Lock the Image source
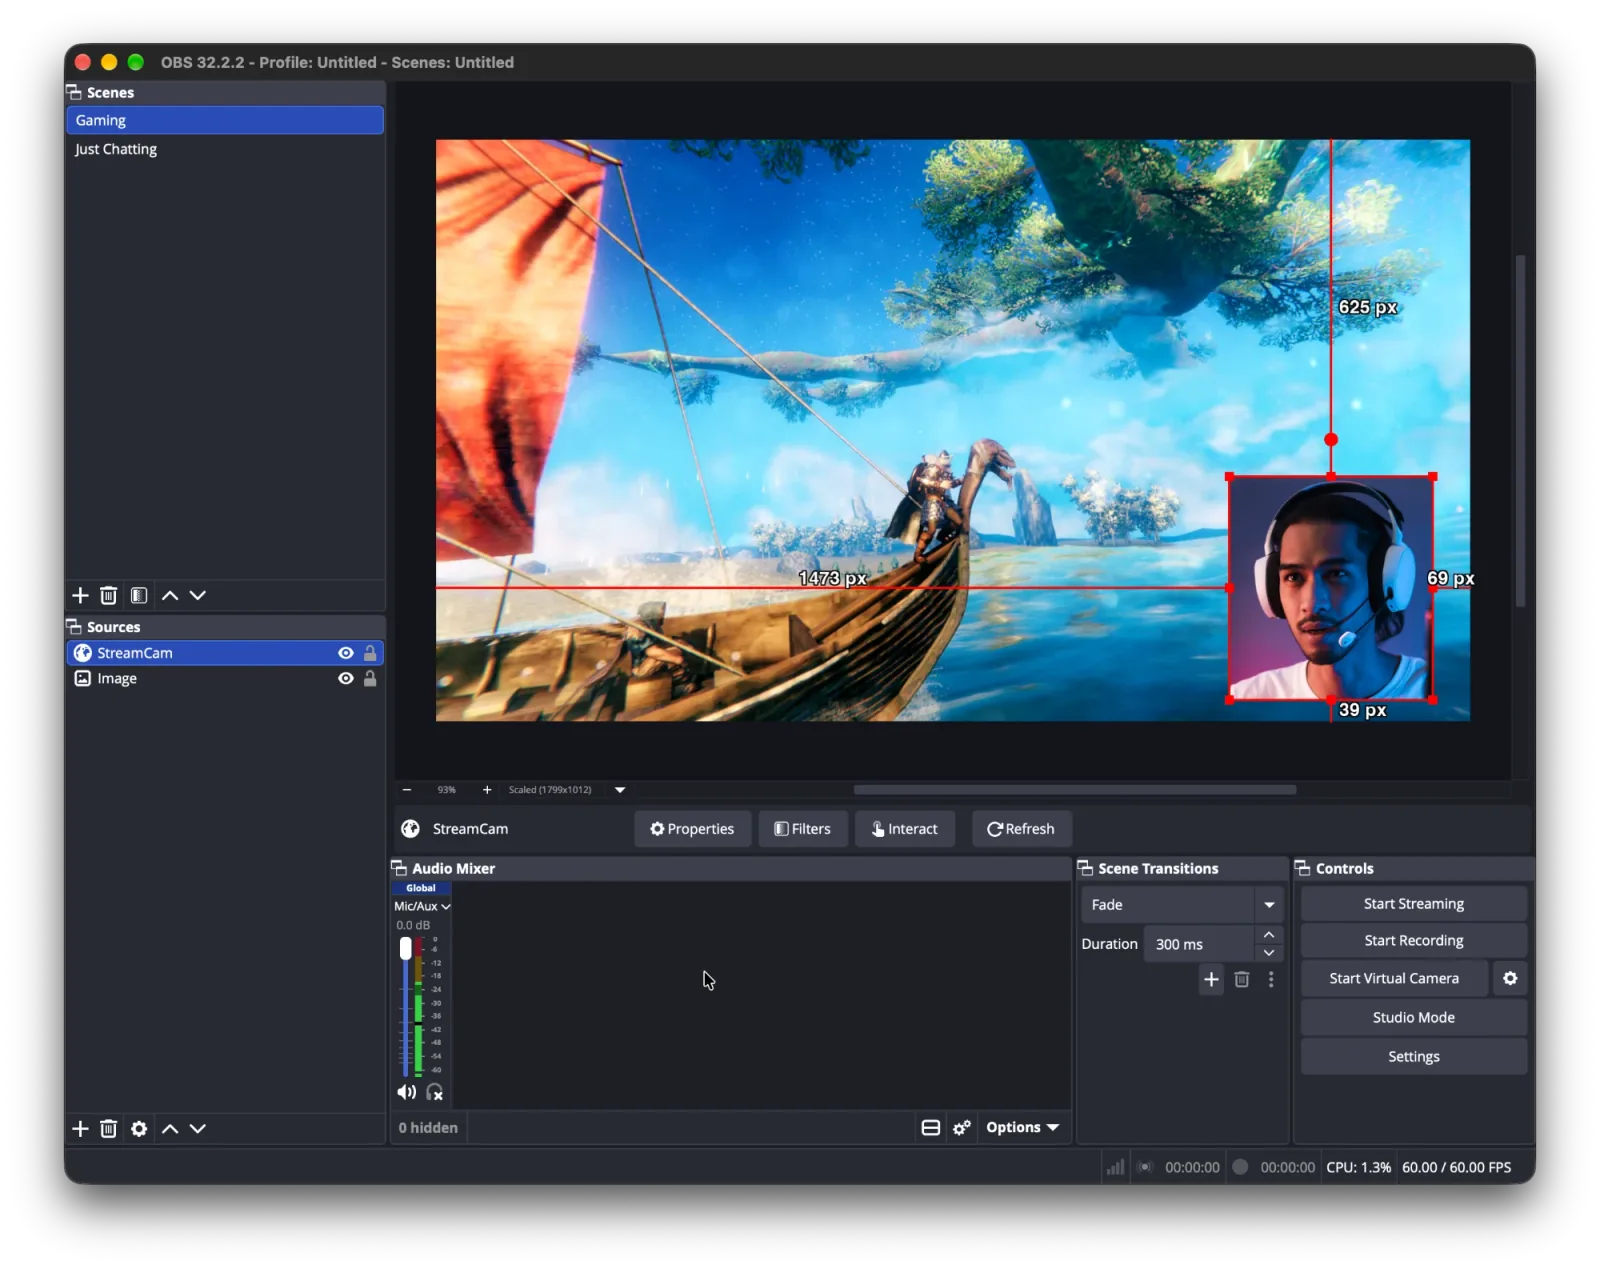The height and width of the screenshot is (1269, 1600). click(370, 678)
